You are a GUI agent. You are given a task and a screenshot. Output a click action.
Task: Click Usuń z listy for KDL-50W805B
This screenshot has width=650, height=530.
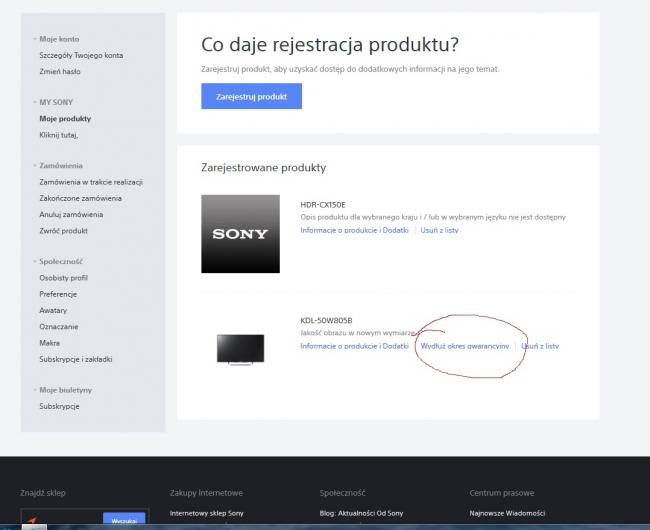coord(540,346)
